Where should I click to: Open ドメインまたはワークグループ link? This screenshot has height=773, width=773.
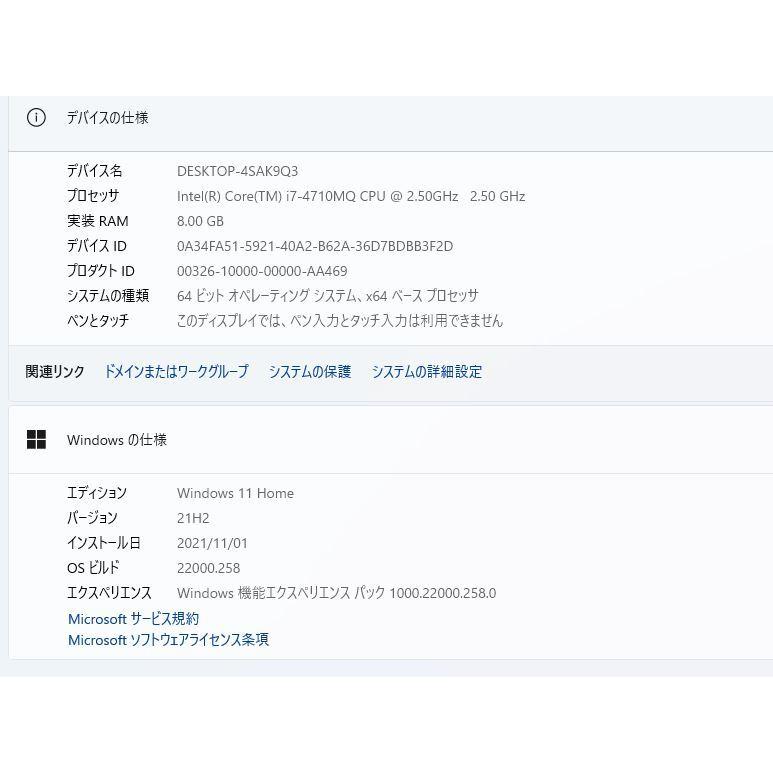[x=176, y=371]
